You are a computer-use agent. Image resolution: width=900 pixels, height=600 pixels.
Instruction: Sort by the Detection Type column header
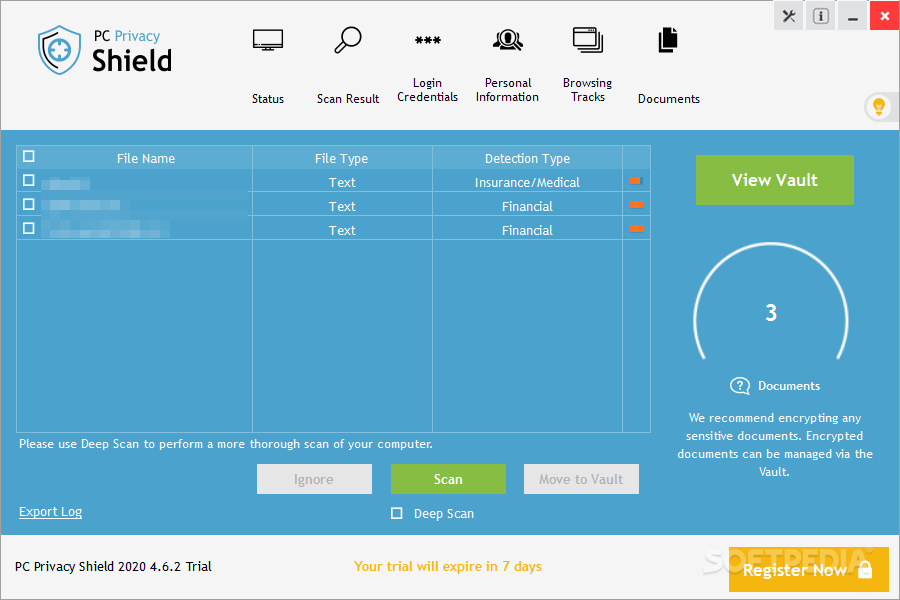(x=527, y=158)
